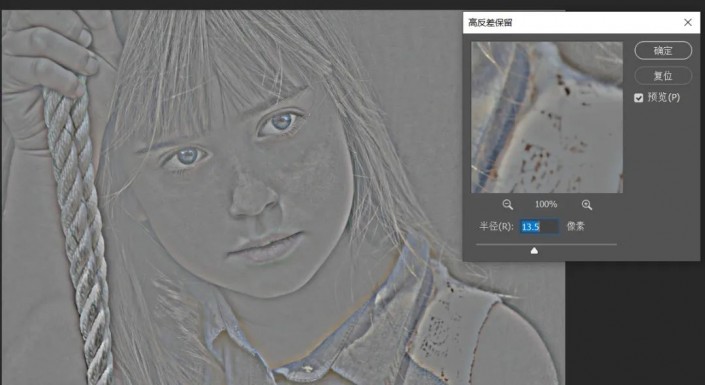Image resolution: width=705 pixels, height=385 pixels.
Task: Reset settings with 复位 button
Action: point(663,76)
